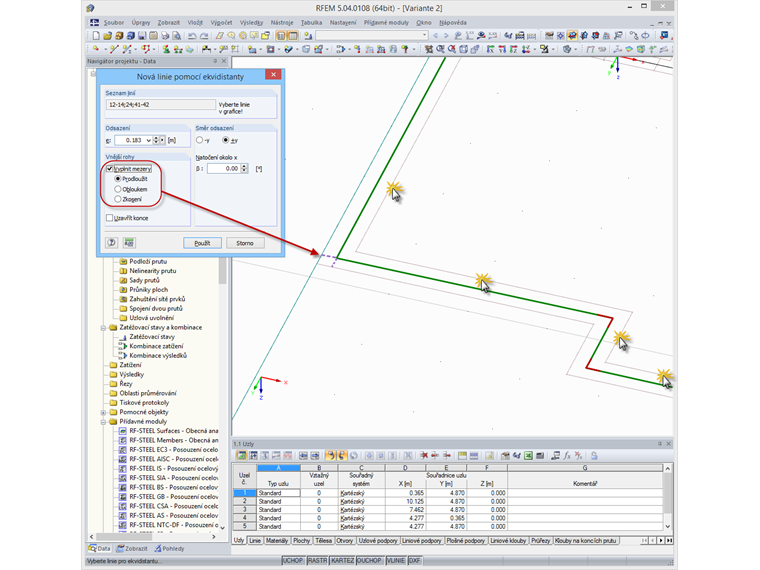Image resolution: width=760 pixels, height=570 pixels.
Task: Click the New document icon in toolbar
Action: point(96,35)
